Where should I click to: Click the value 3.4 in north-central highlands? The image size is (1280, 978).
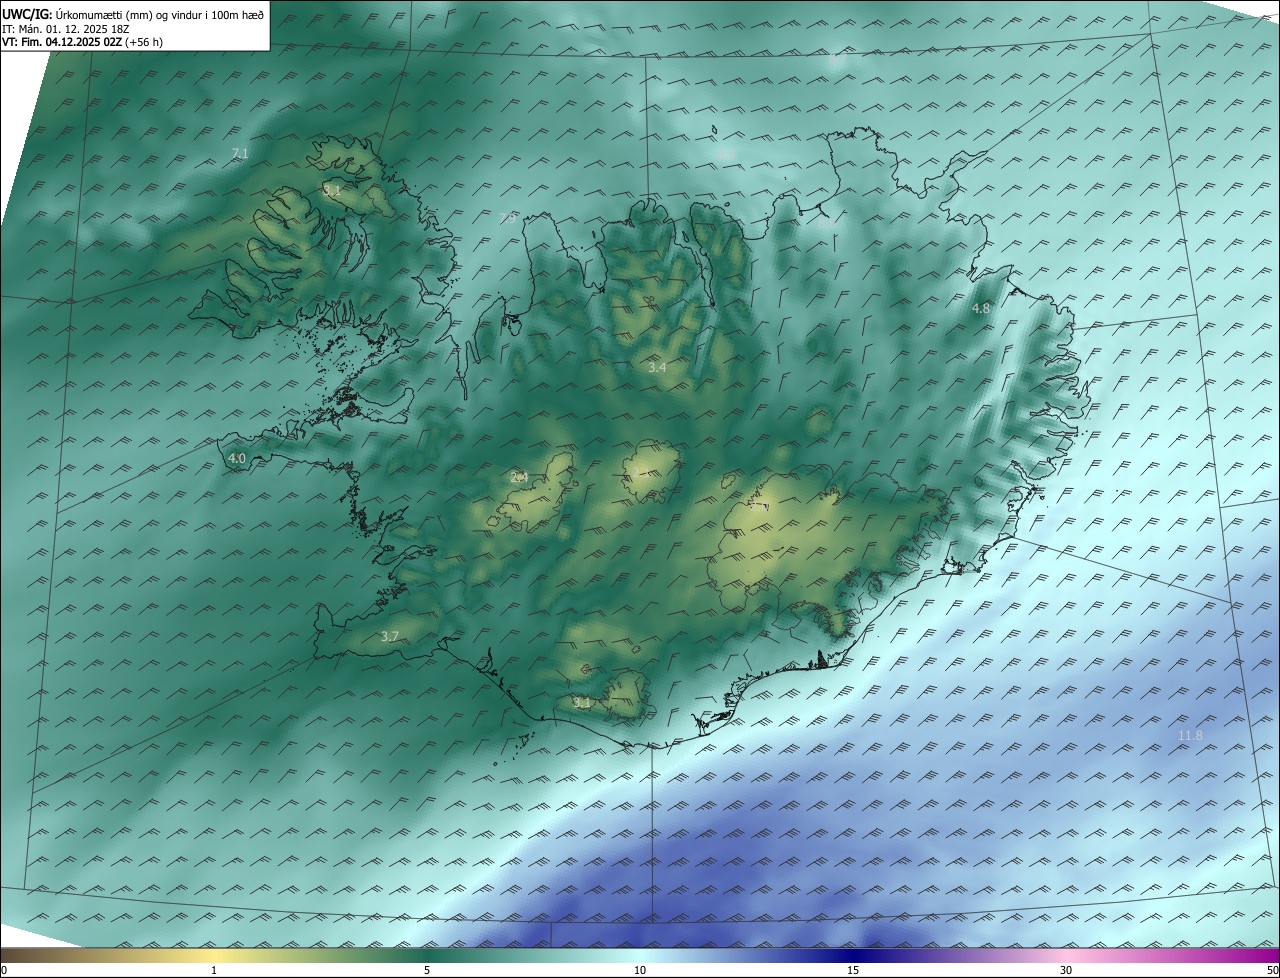657,368
